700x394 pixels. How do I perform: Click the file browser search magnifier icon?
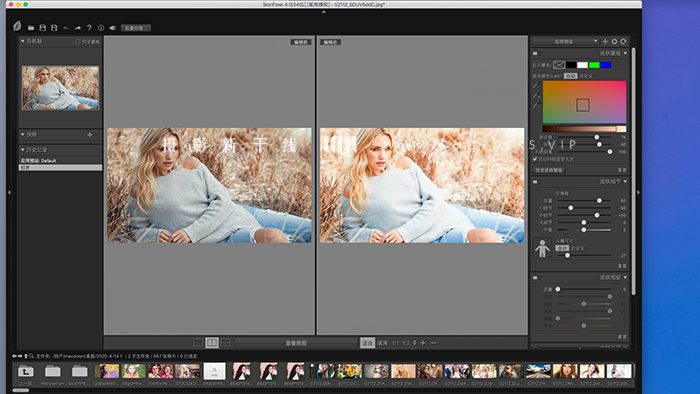click(32, 356)
